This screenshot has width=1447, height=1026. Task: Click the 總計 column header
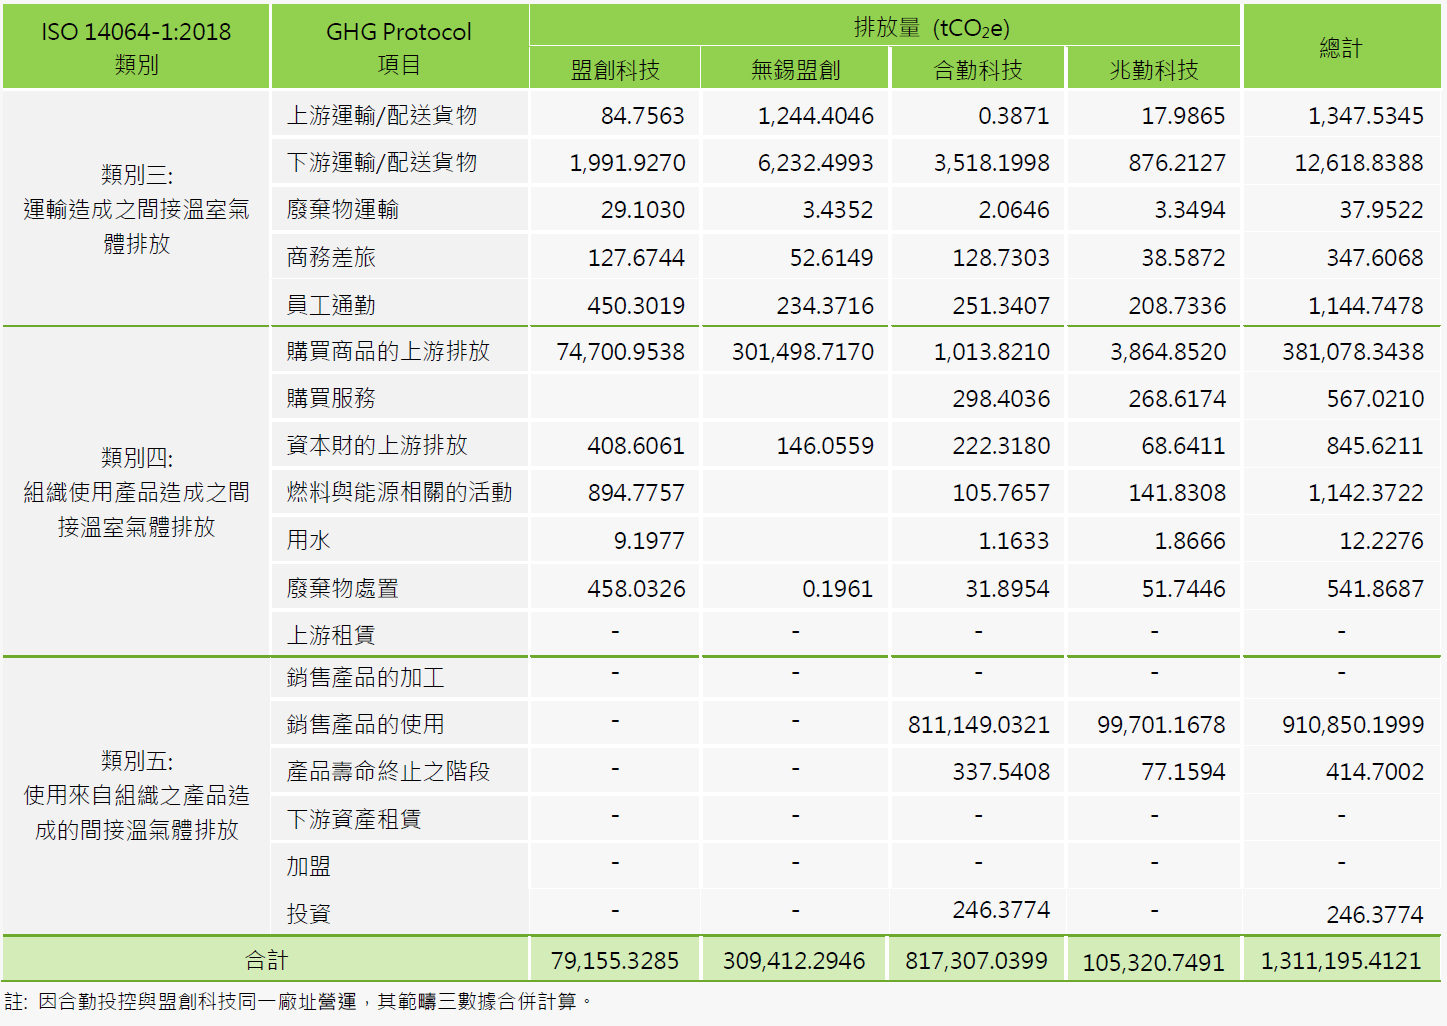pos(1341,47)
